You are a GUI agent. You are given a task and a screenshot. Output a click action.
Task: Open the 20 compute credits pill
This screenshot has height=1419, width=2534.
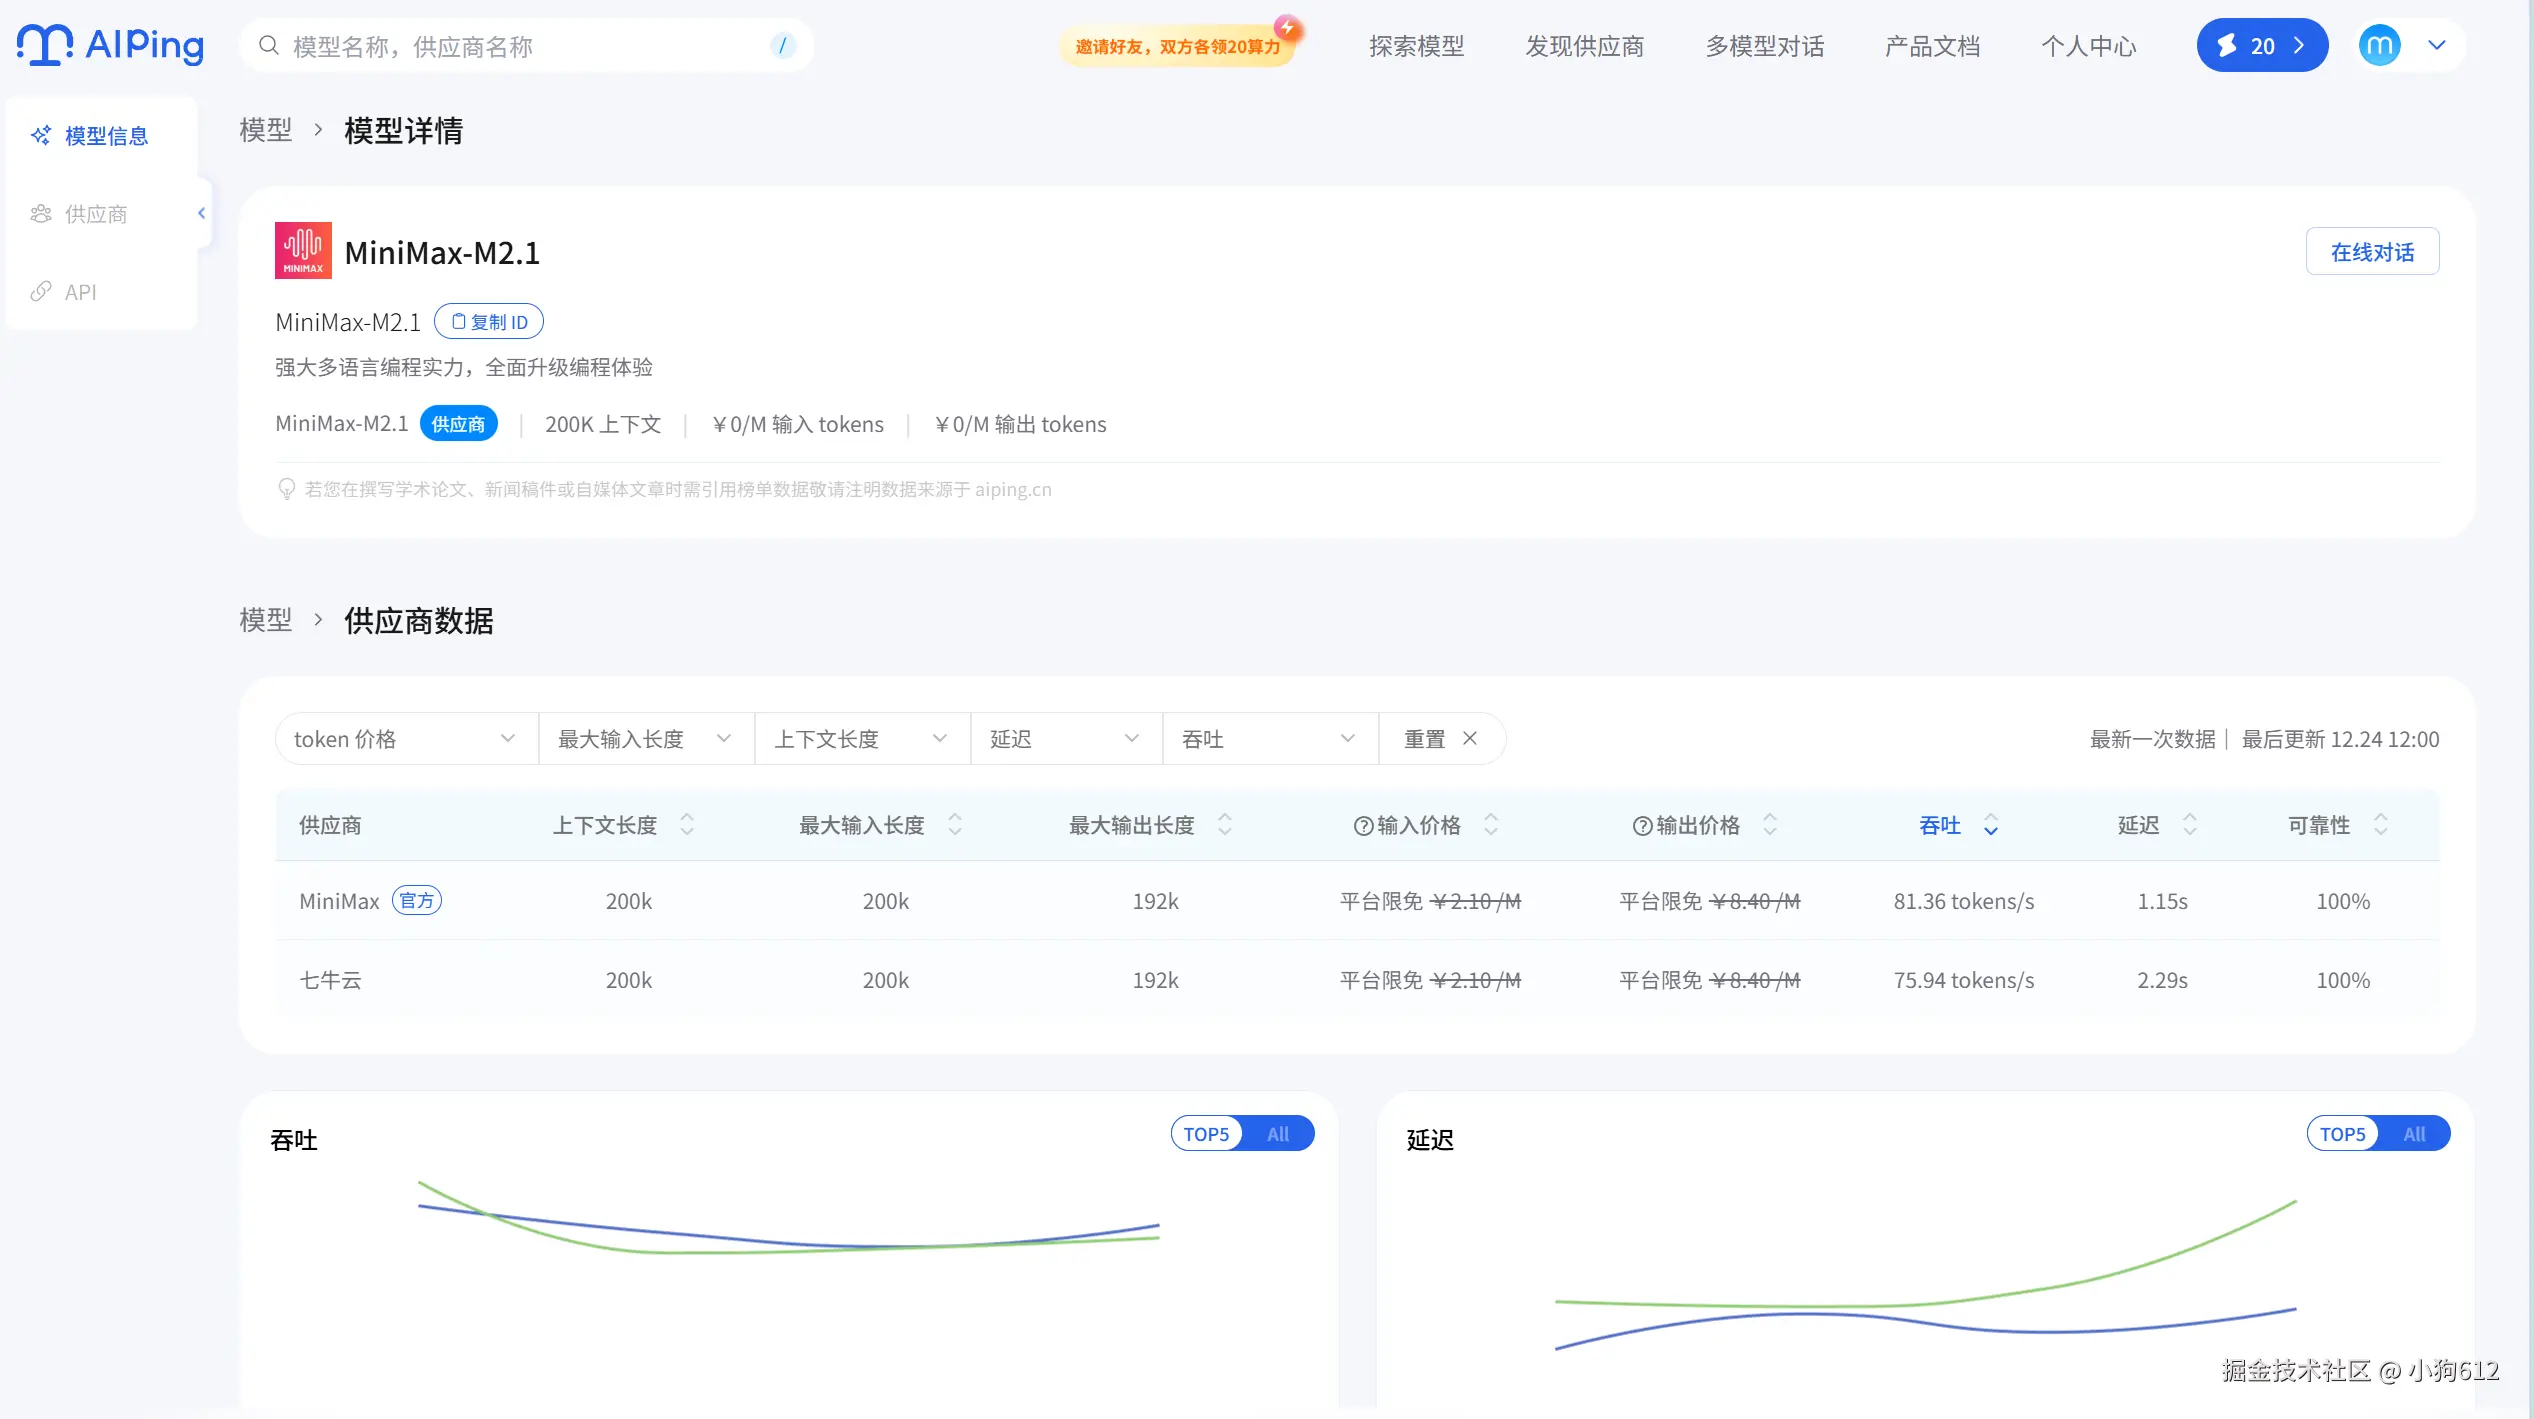(2261, 46)
